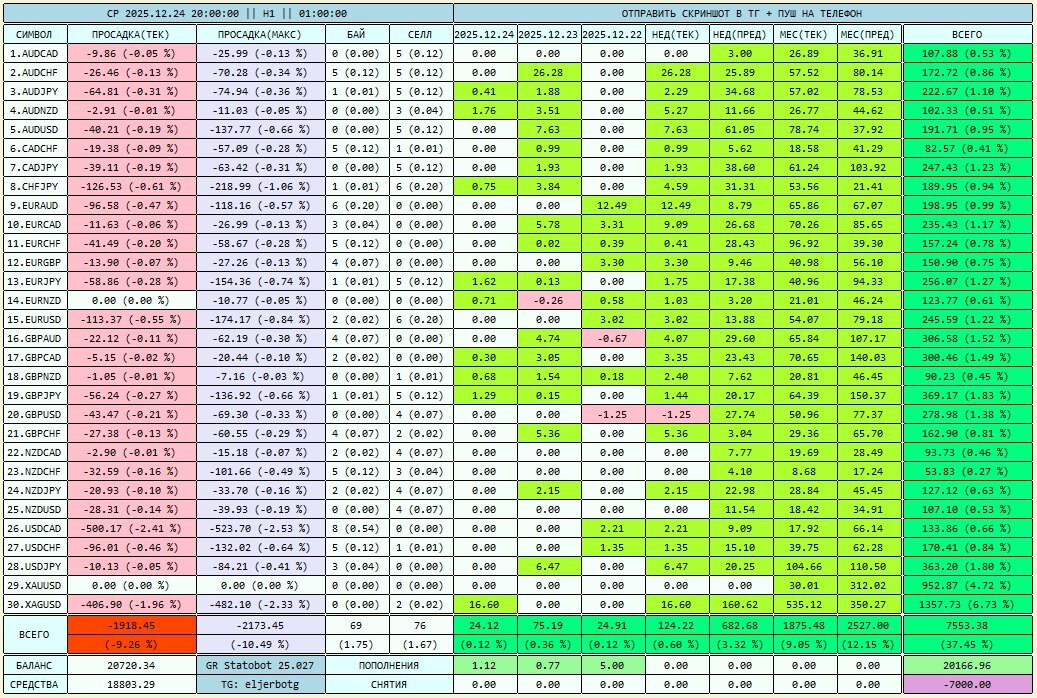The height and width of the screenshot is (698, 1037).
Task: Click the 16.GBPAUD symbol cell
Action: click(x=34, y=339)
